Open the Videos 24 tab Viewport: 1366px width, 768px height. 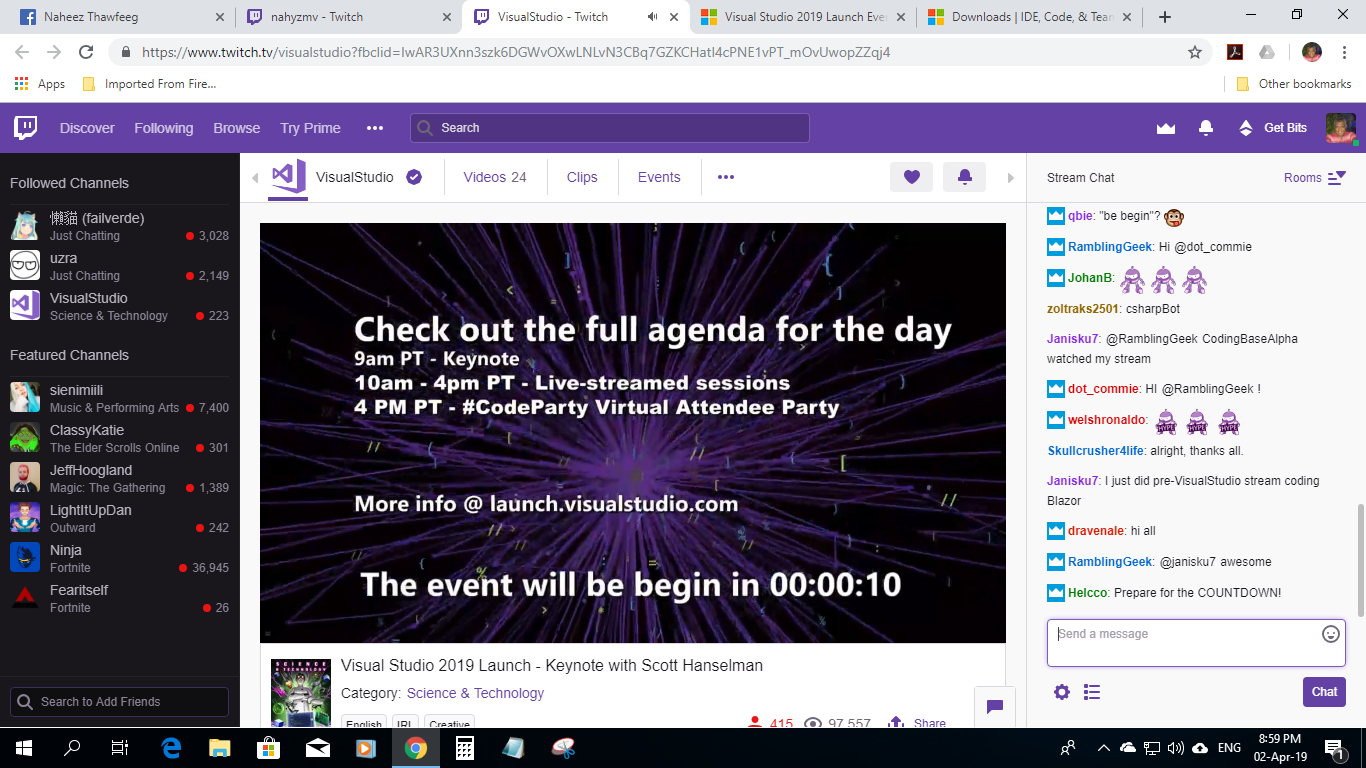tap(495, 177)
